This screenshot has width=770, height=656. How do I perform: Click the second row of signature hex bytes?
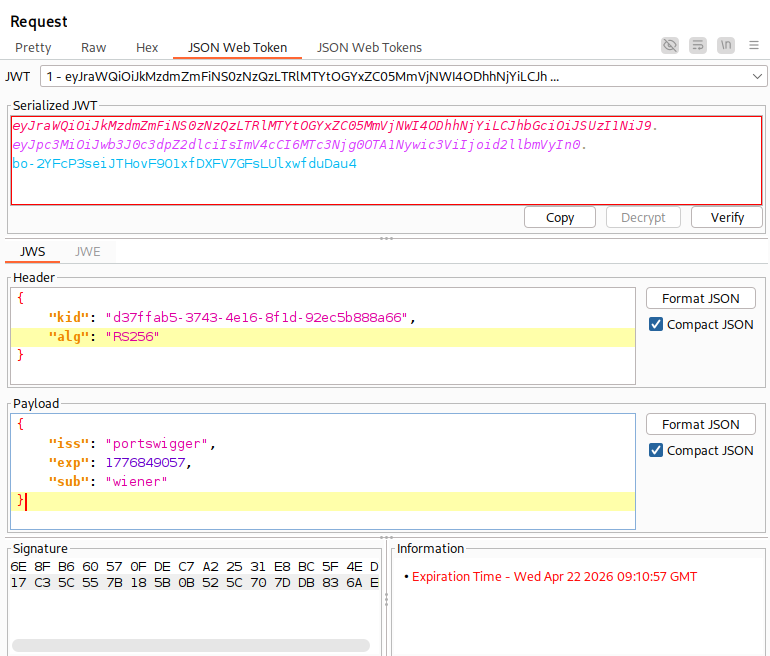click(x=194, y=583)
